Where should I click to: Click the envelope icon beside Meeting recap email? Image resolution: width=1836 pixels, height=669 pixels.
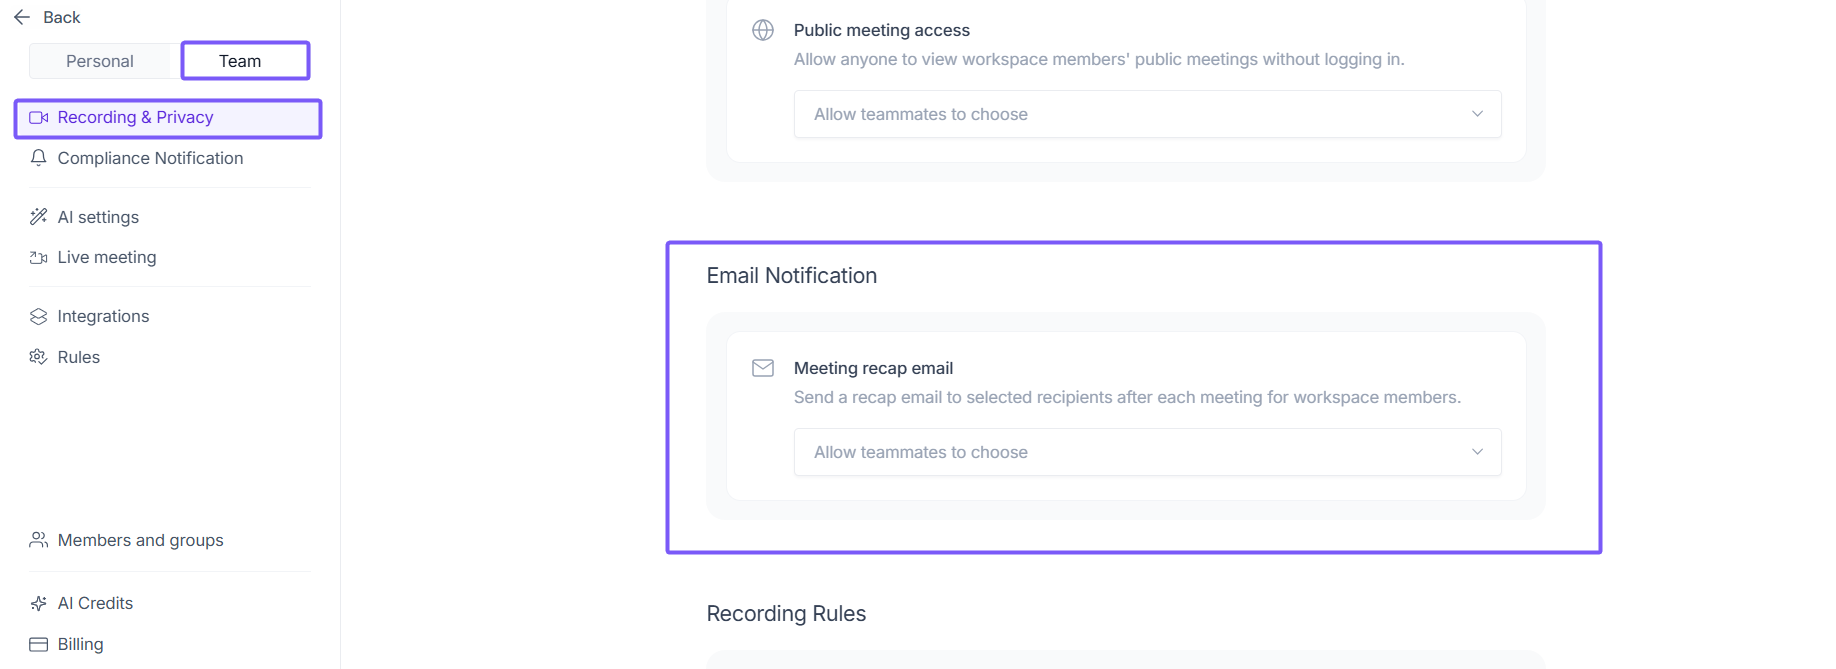click(x=763, y=368)
